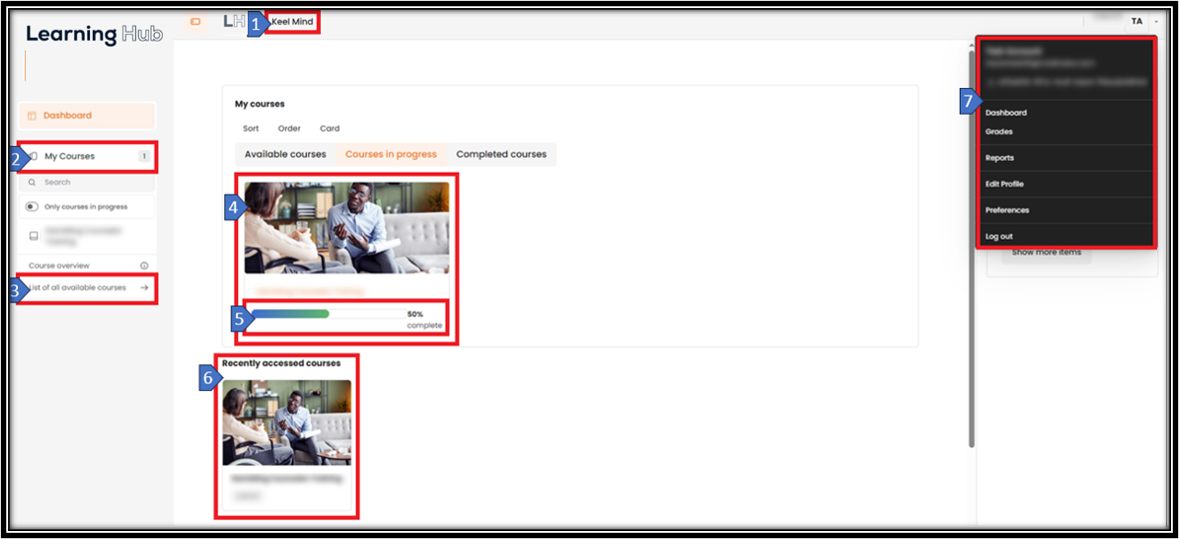The height and width of the screenshot is (539, 1179).
Task: Click the 50% course progress bar
Action: [328, 313]
